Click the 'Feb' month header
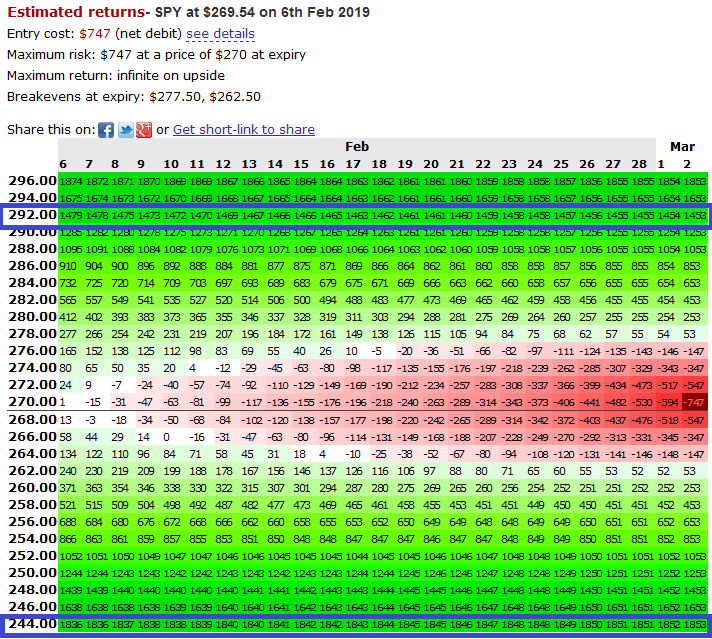Image resolution: width=712 pixels, height=639 pixels. (x=357, y=147)
